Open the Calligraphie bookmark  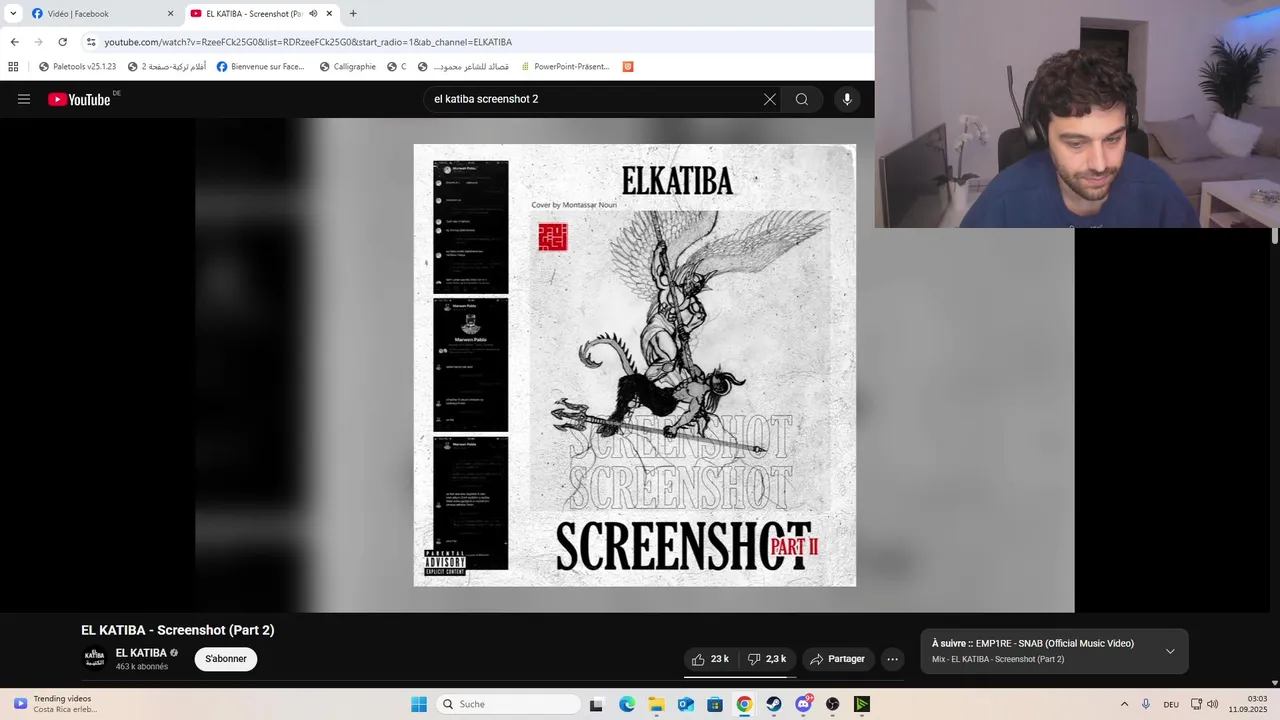coord(348,67)
